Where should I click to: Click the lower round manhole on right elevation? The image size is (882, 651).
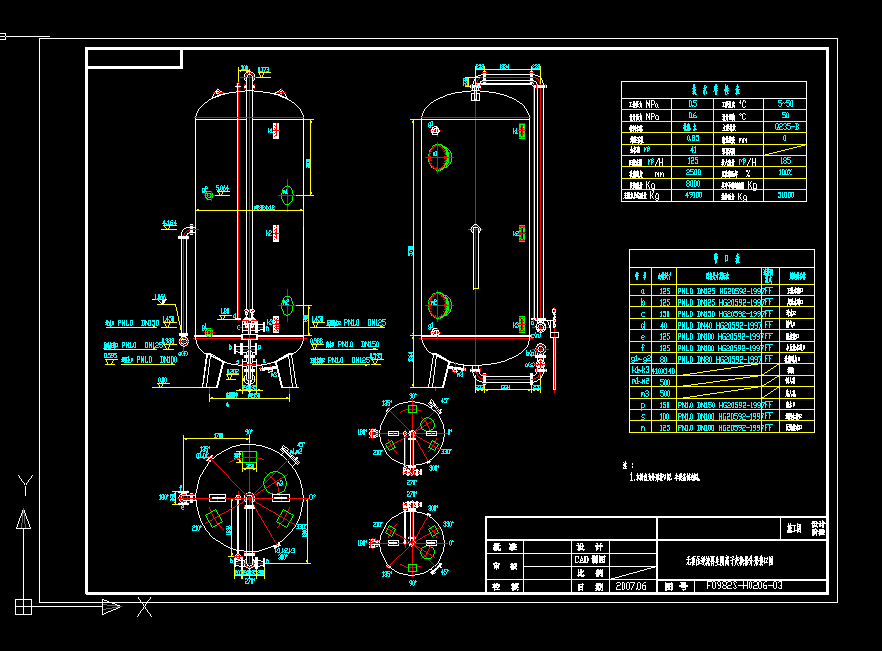[x=439, y=306]
